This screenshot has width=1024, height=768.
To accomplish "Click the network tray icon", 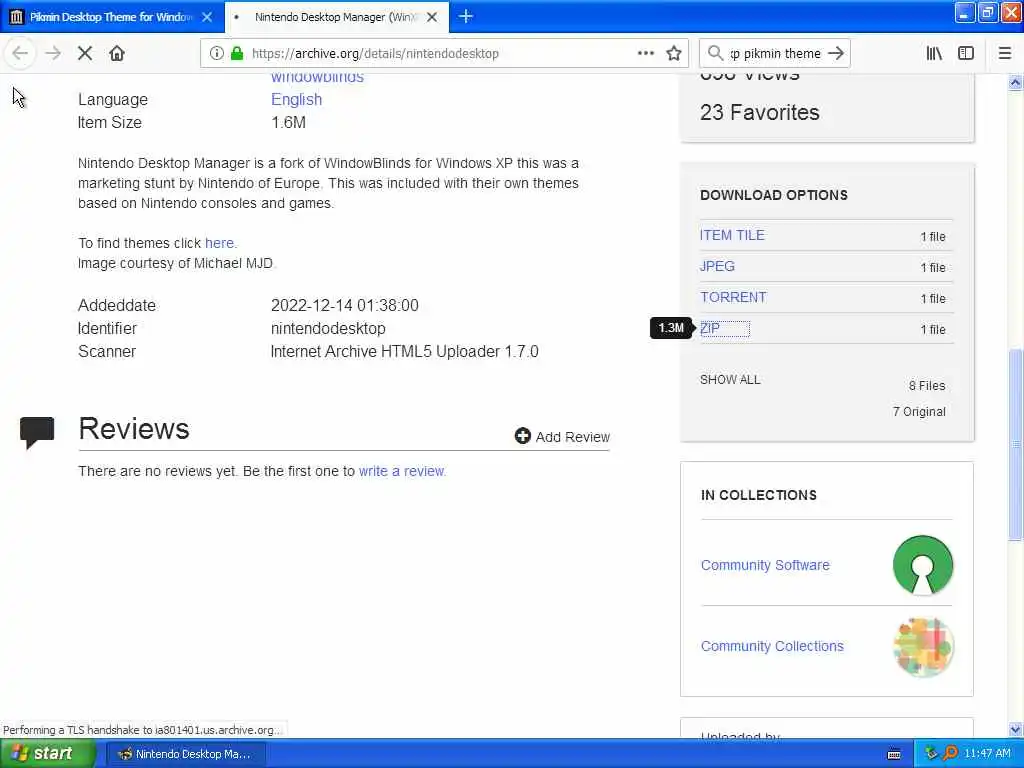I will tap(931, 754).
